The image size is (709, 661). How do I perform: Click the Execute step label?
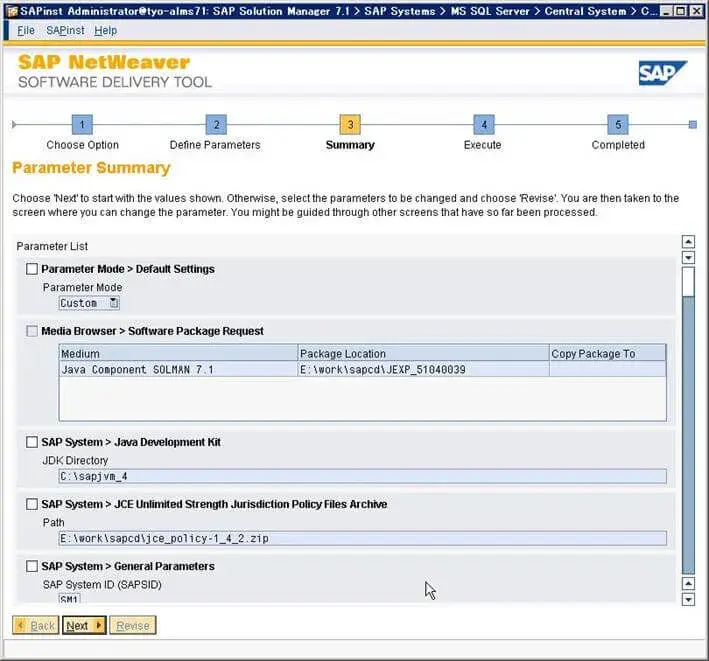[482, 145]
